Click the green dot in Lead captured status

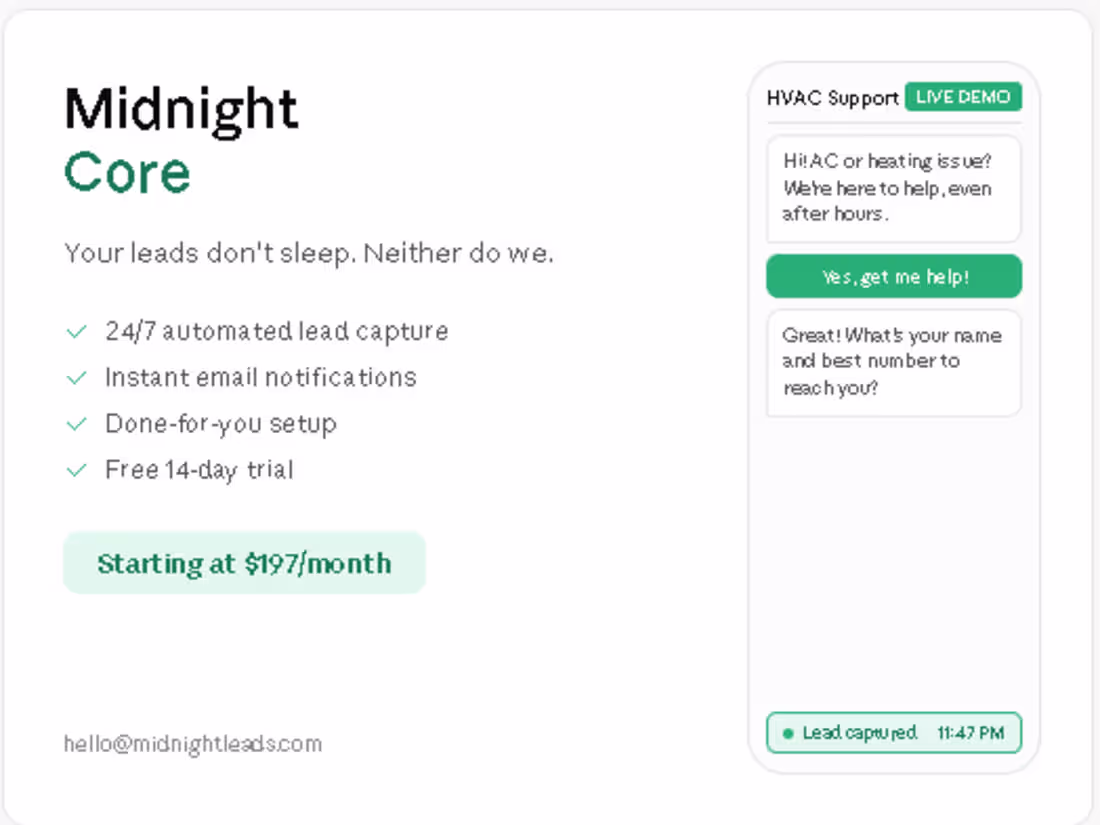click(788, 733)
